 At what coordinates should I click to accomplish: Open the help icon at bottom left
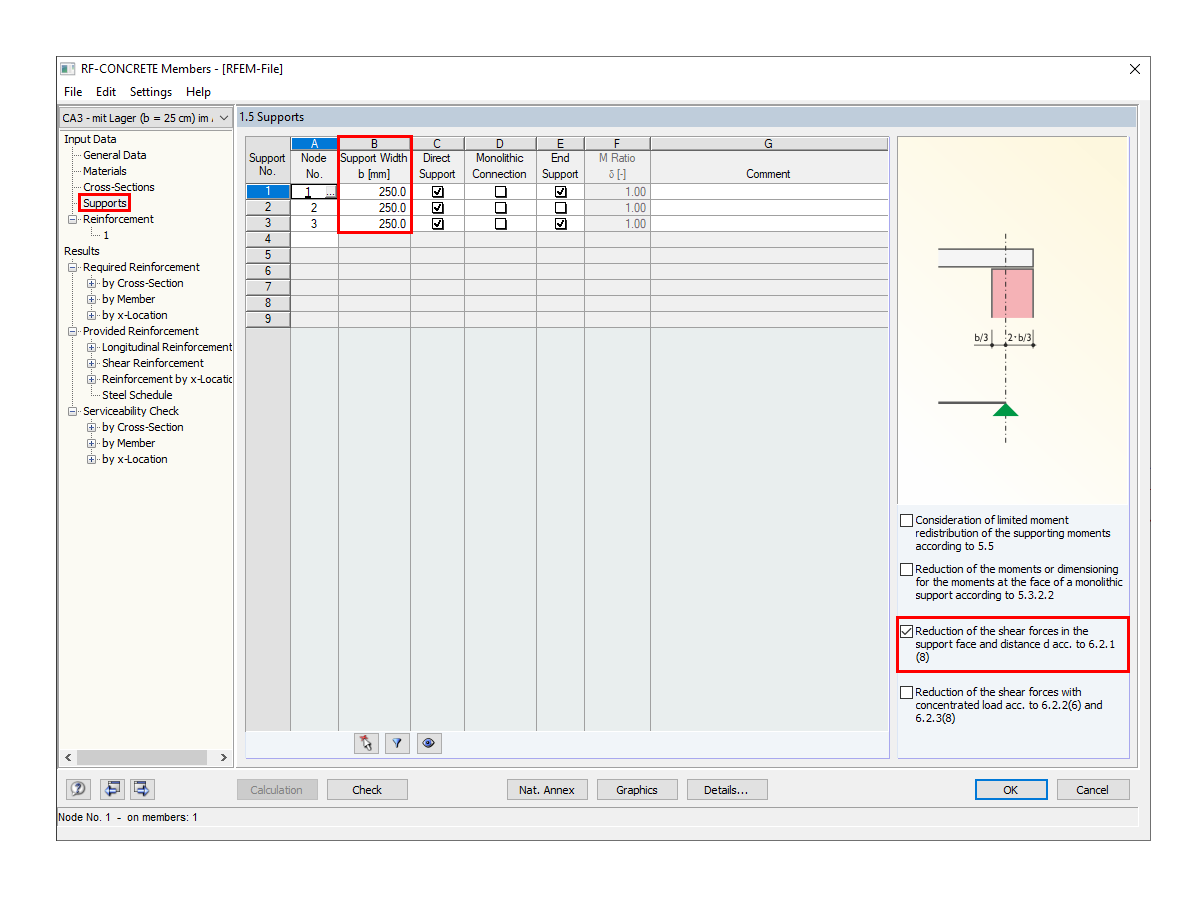pos(78,789)
